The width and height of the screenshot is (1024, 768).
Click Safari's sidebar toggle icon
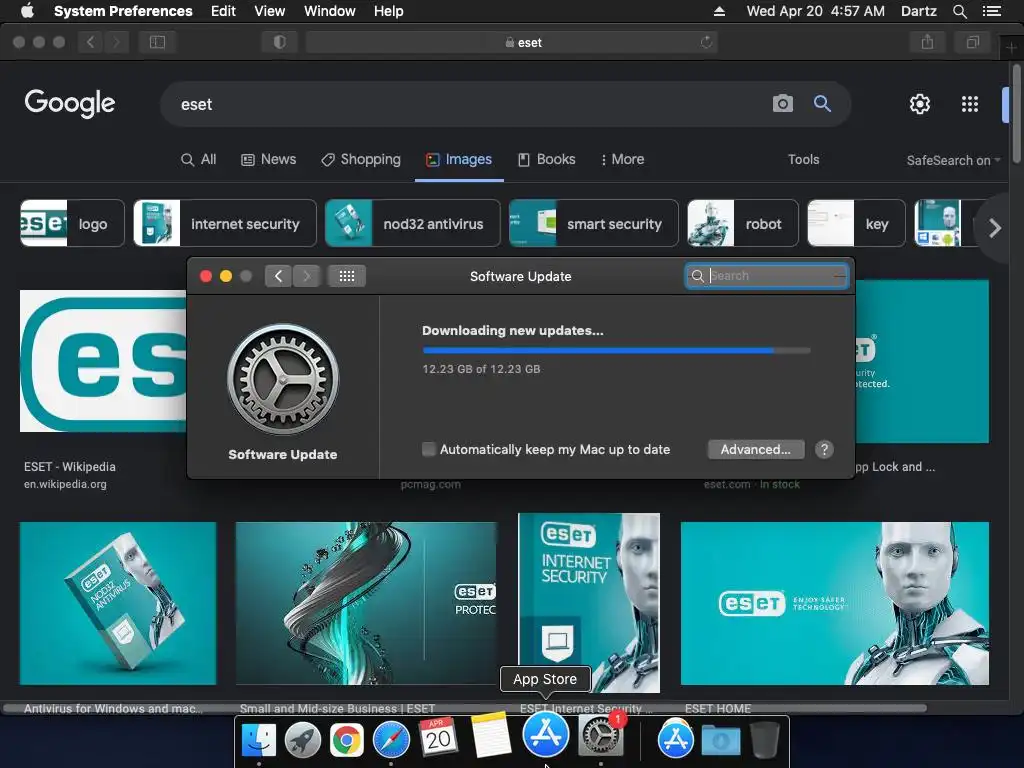click(157, 42)
